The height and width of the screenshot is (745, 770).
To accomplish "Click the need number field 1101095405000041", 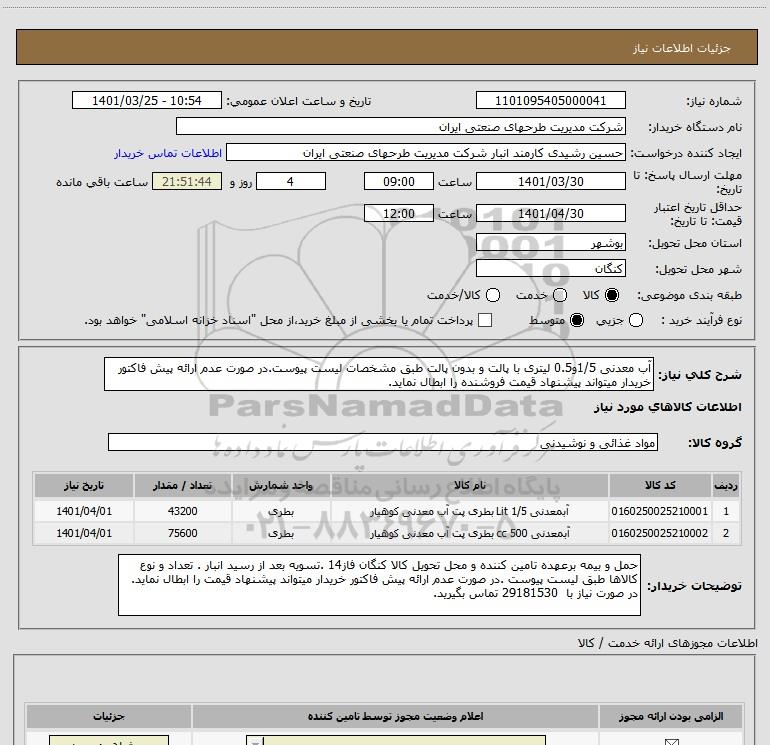I will pyautogui.click(x=550, y=100).
